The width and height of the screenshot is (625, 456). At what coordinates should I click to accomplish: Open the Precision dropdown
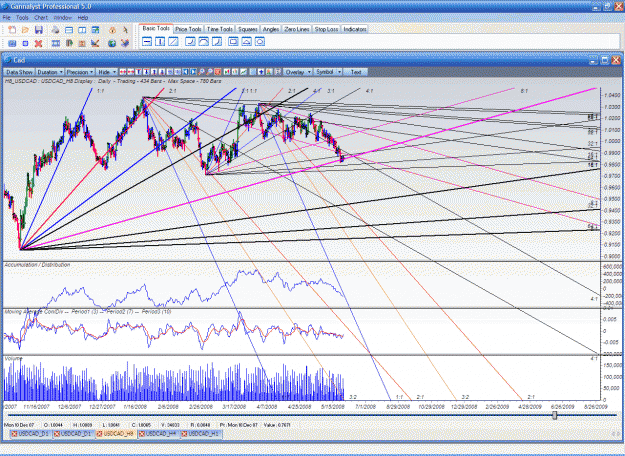pyautogui.click(x=80, y=72)
